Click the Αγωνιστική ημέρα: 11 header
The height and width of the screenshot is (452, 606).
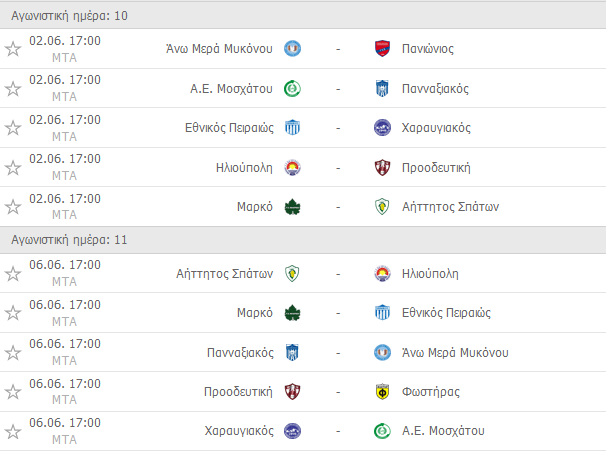[x=69, y=240]
